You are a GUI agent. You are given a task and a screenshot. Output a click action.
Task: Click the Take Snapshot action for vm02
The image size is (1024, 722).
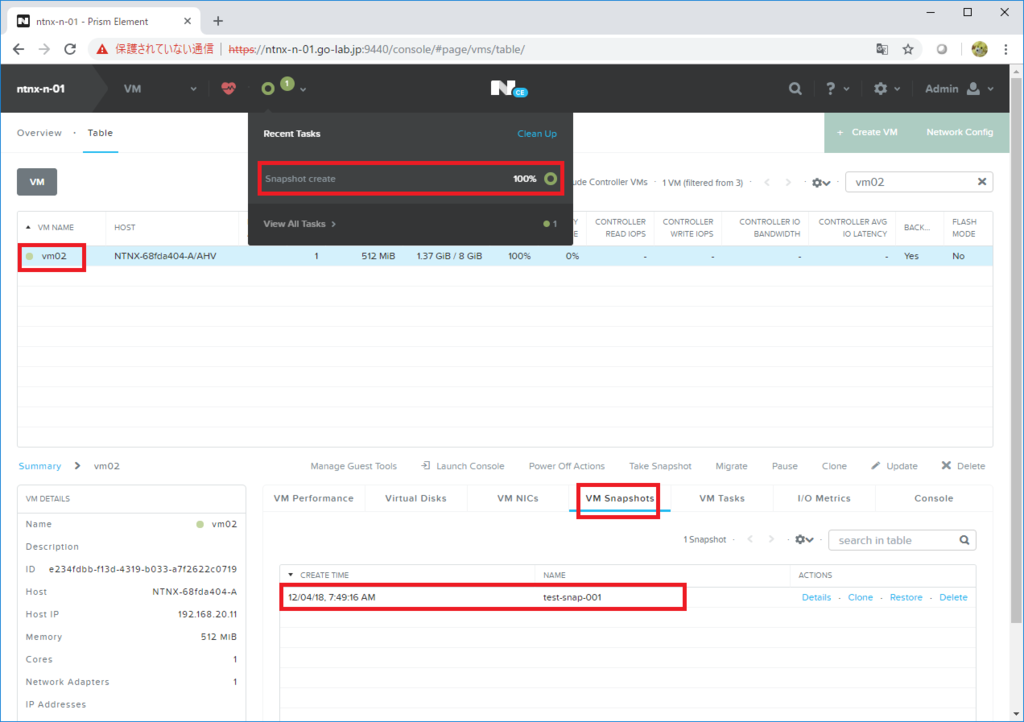click(660, 465)
